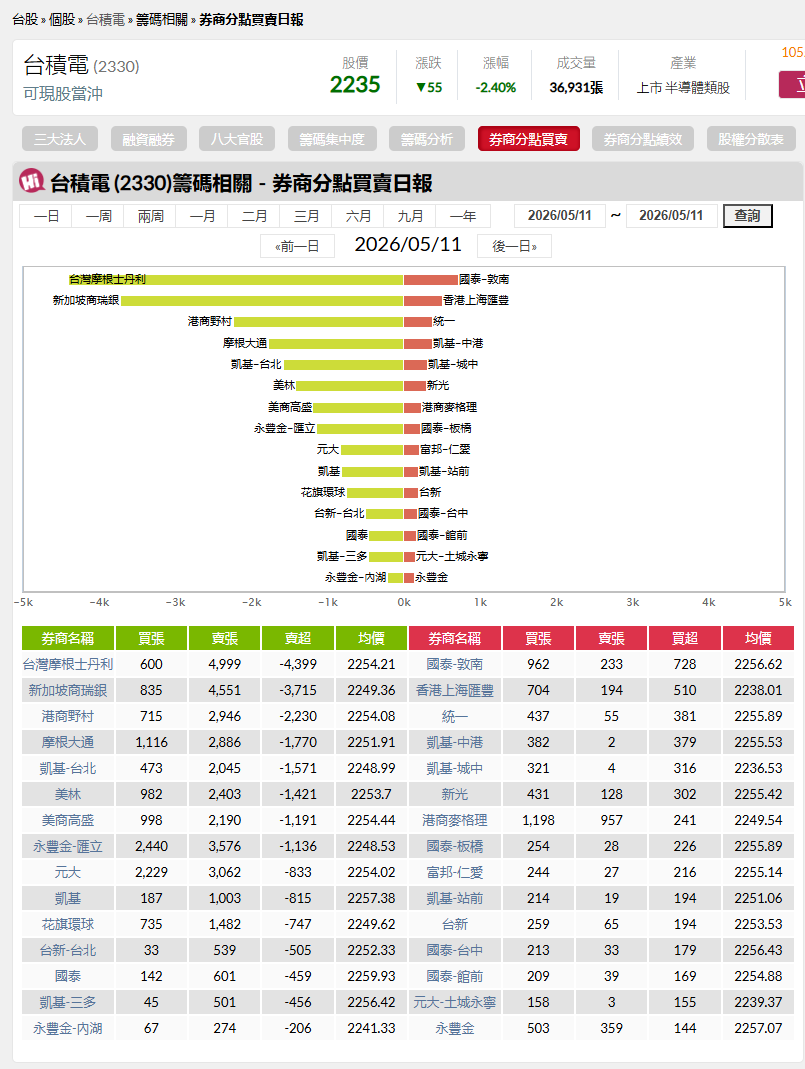Select the 一月 period button
Image resolution: width=805 pixels, height=1069 pixels.
[x=202, y=216]
